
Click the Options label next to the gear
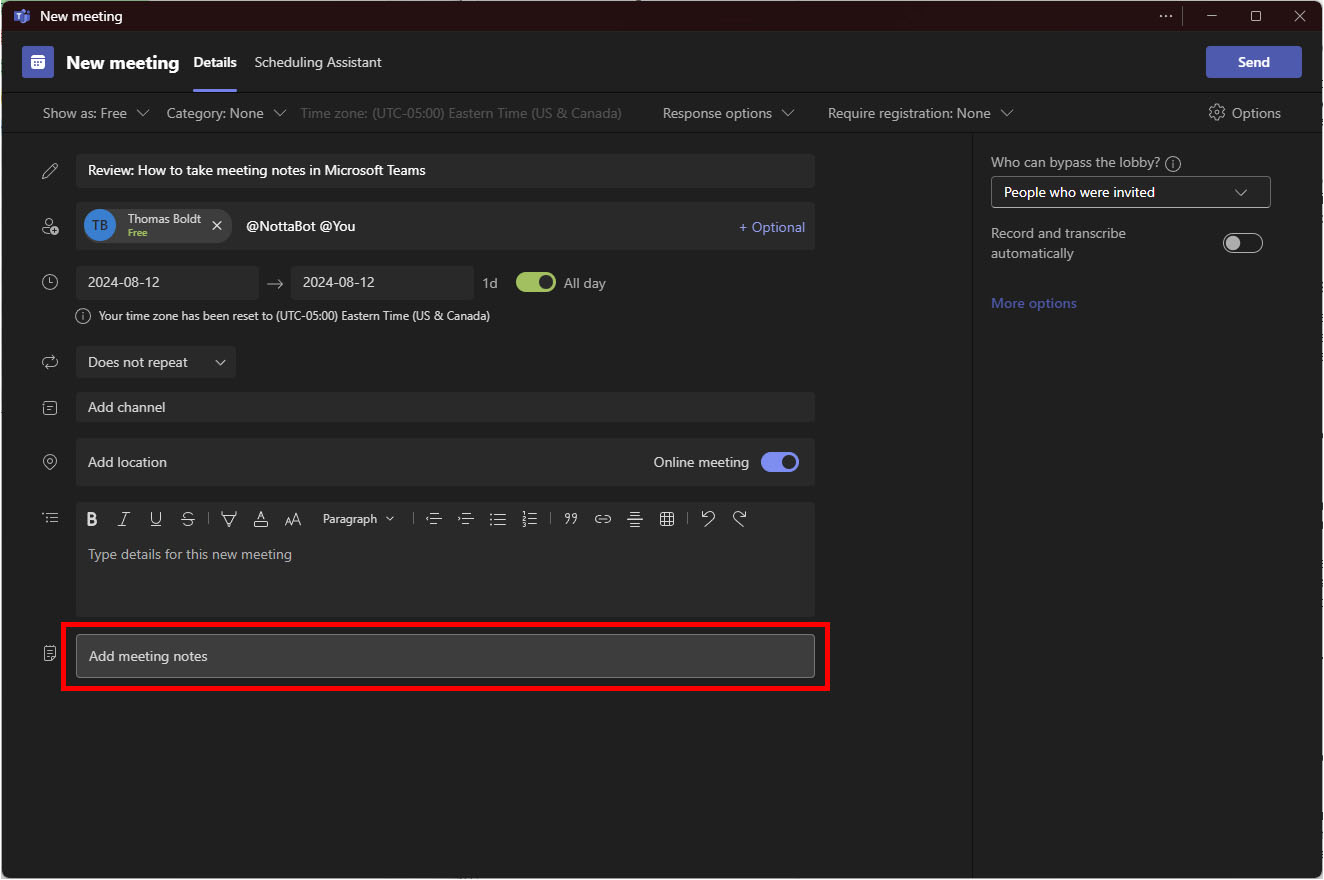click(x=1256, y=113)
